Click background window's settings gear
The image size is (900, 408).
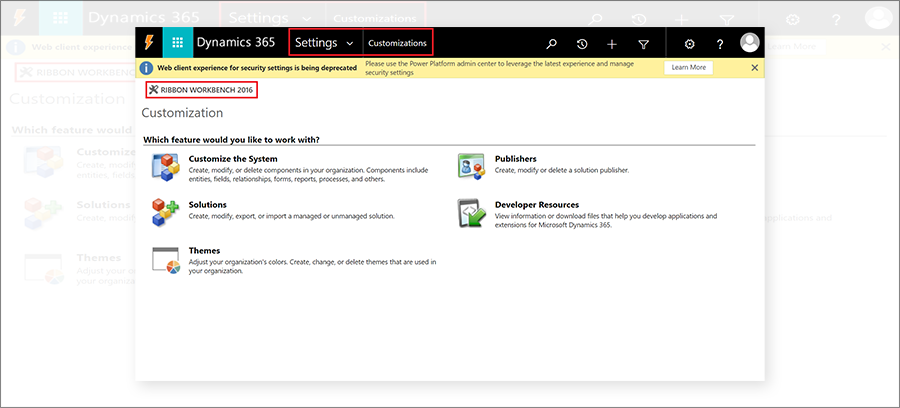click(x=793, y=20)
